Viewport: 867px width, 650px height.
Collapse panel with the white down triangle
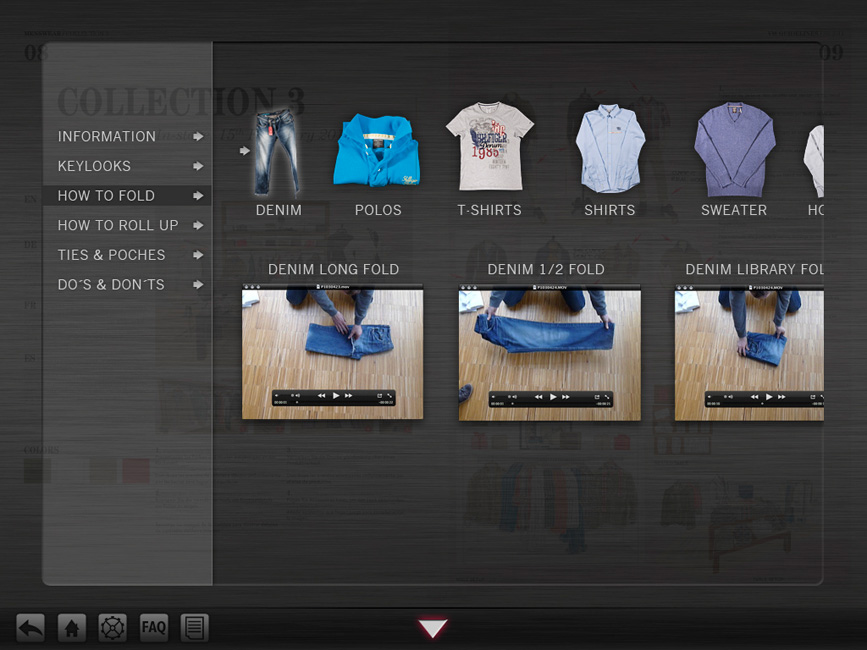pyautogui.click(x=433, y=628)
